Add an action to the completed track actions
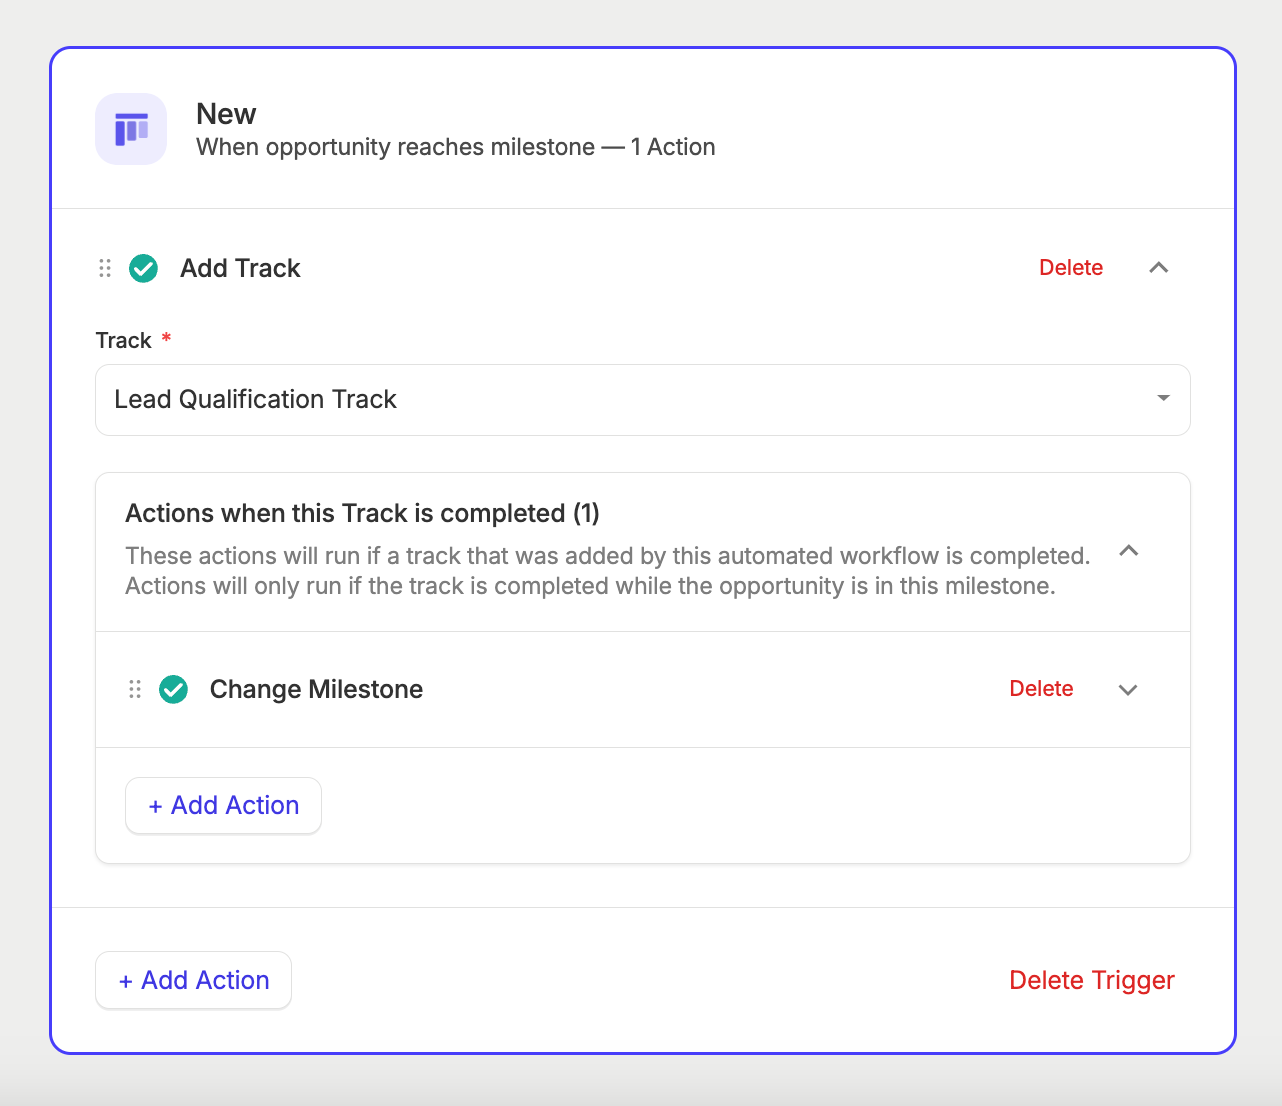1282x1106 pixels. (223, 805)
